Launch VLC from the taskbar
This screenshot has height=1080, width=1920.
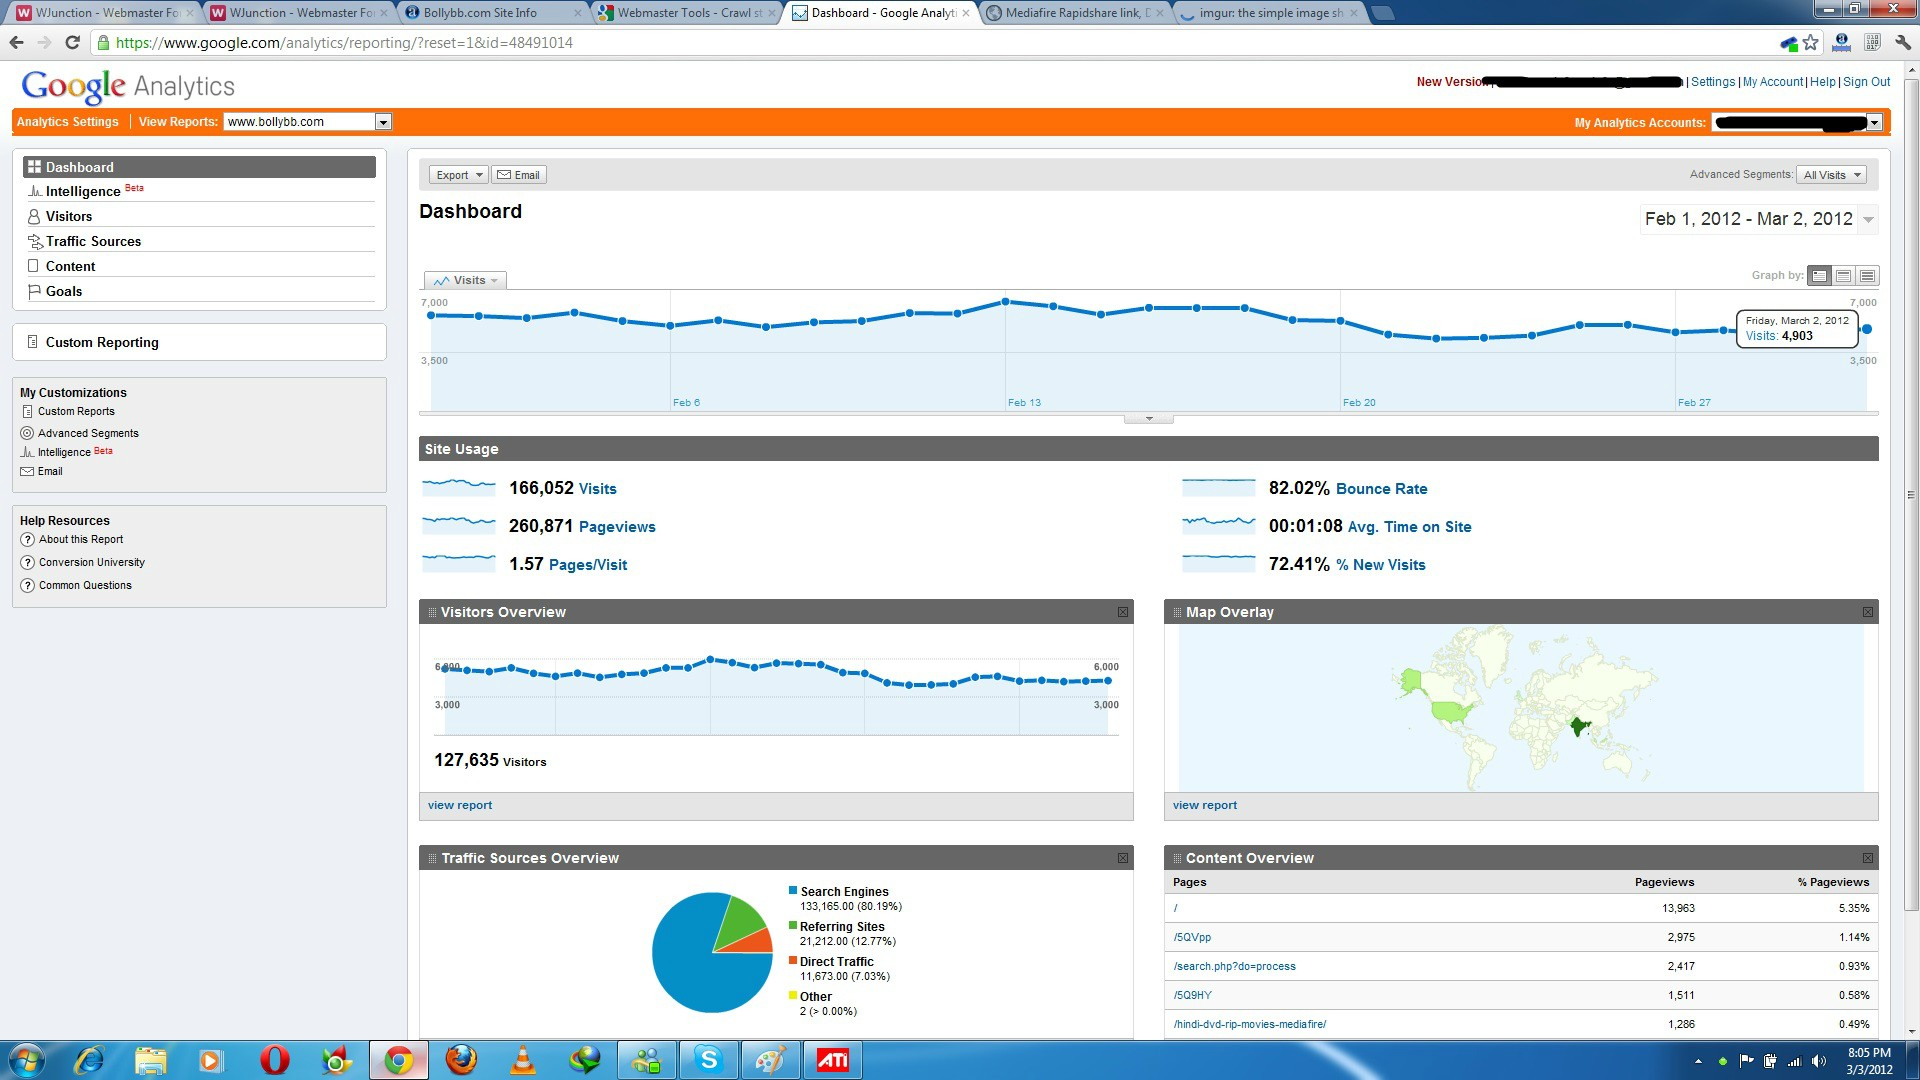tap(522, 1060)
